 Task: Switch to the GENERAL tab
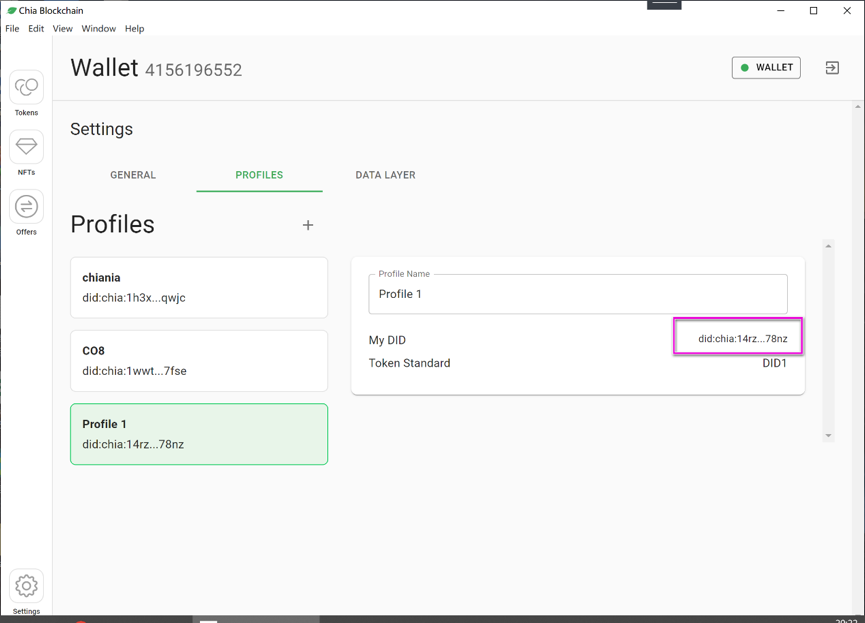click(x=133, y=175)
